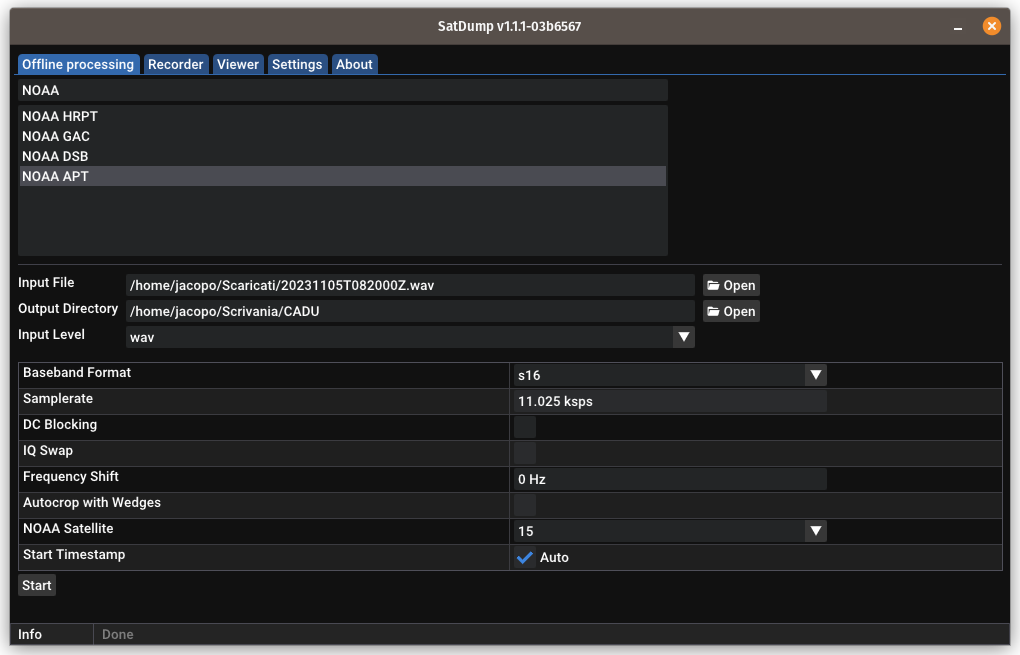Click the Samplerate 11.025 ksps field

pos(670,401)
